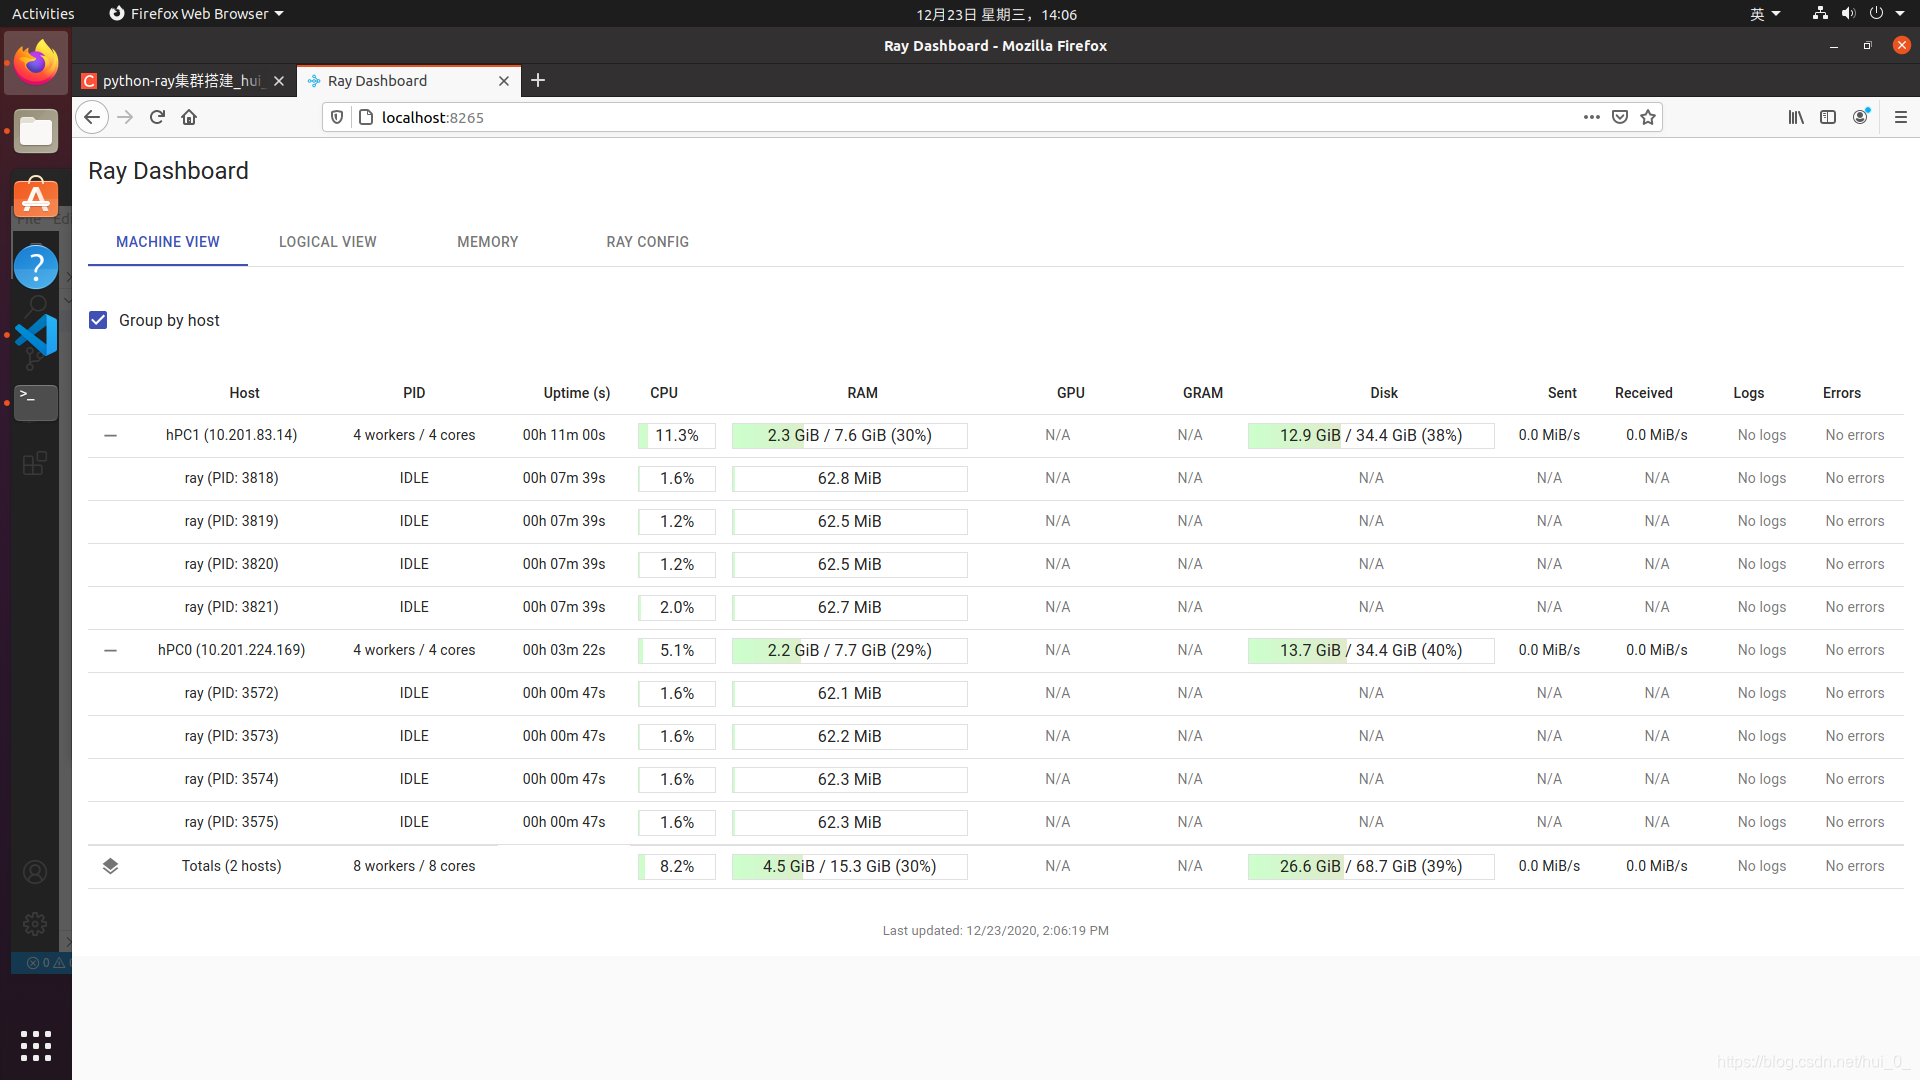Click Totals (2 hosts) label
This screenshot has height=1080, width=1920.
click(231, 866)
